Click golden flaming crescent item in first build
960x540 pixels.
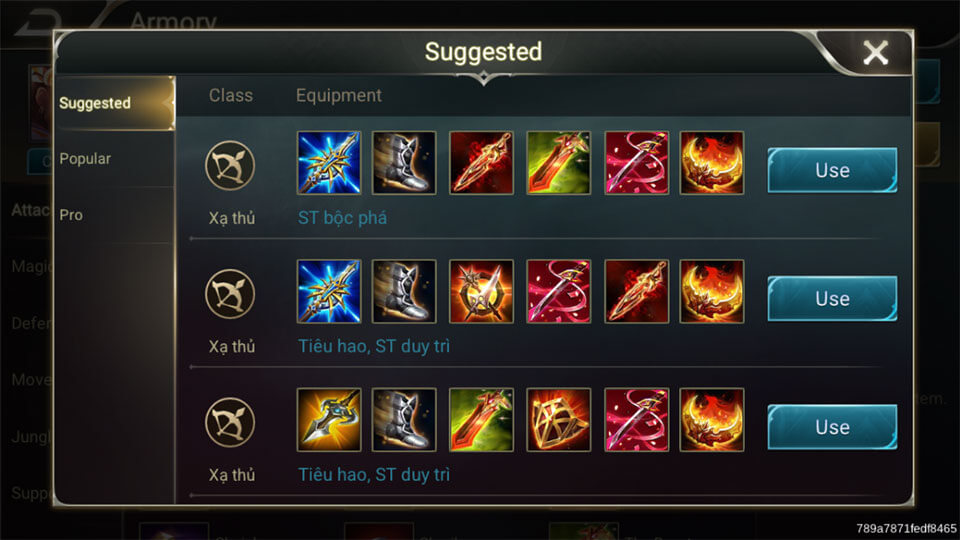pyautogui.click(x=712, y=163)
